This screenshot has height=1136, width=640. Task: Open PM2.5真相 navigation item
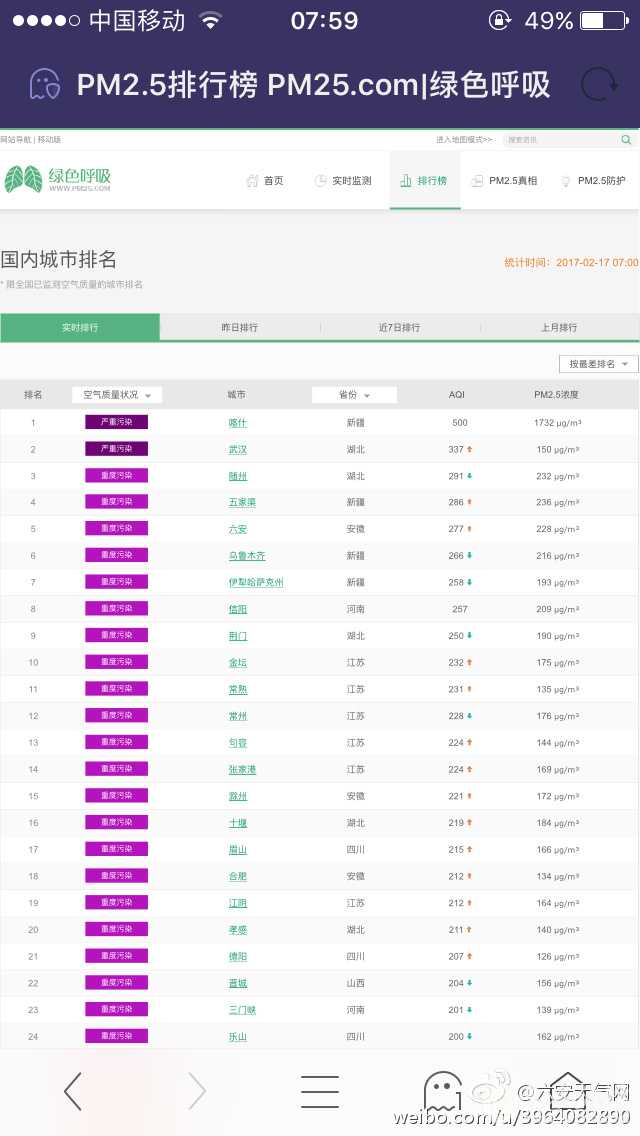coord(505,181)
